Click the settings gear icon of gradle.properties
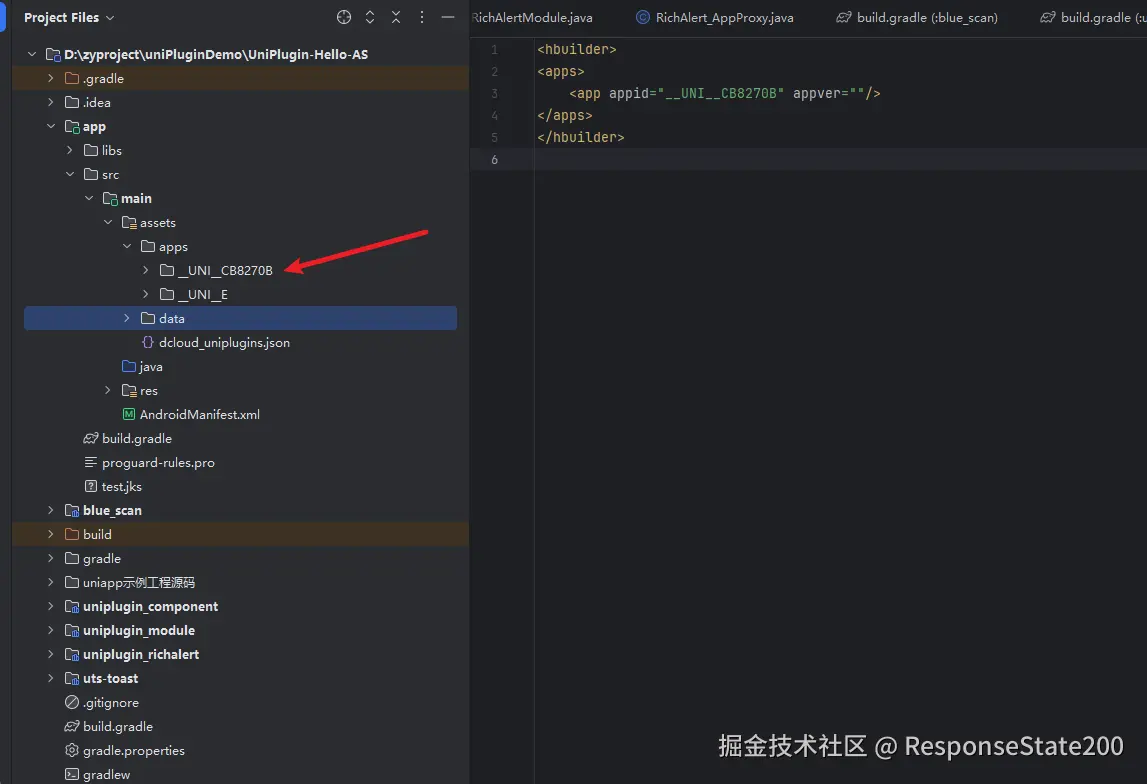The image size is (1147, 784). [72, 750]
